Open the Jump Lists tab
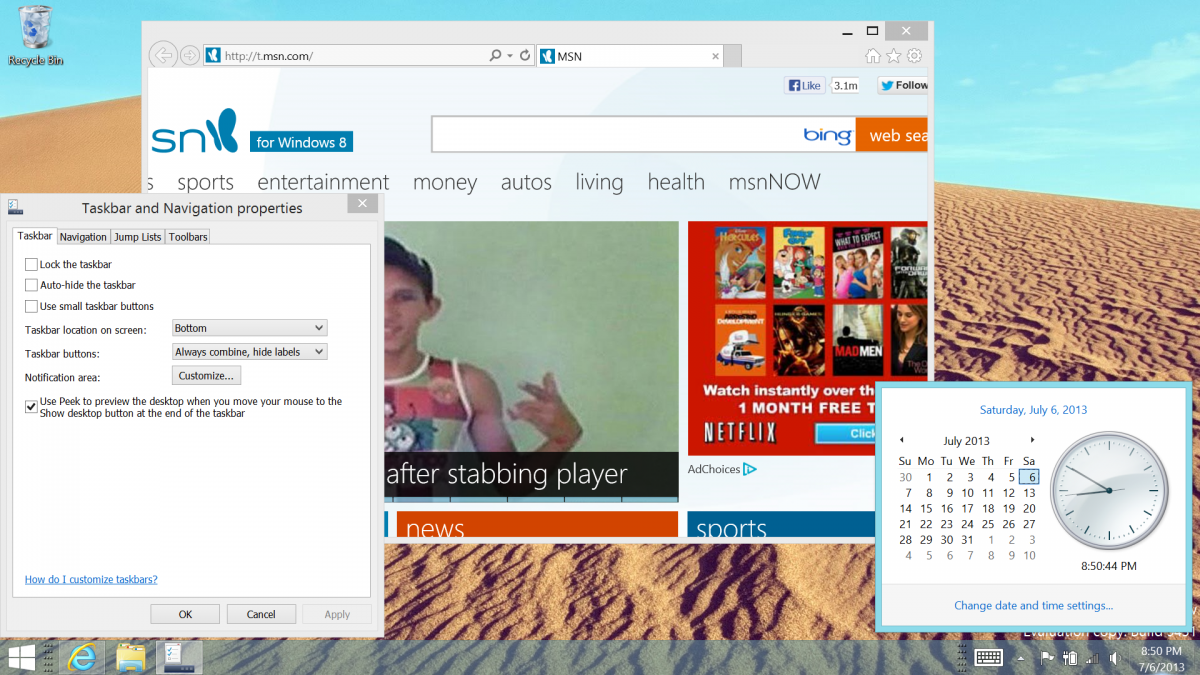1200x675 pixels. (137, 237)
